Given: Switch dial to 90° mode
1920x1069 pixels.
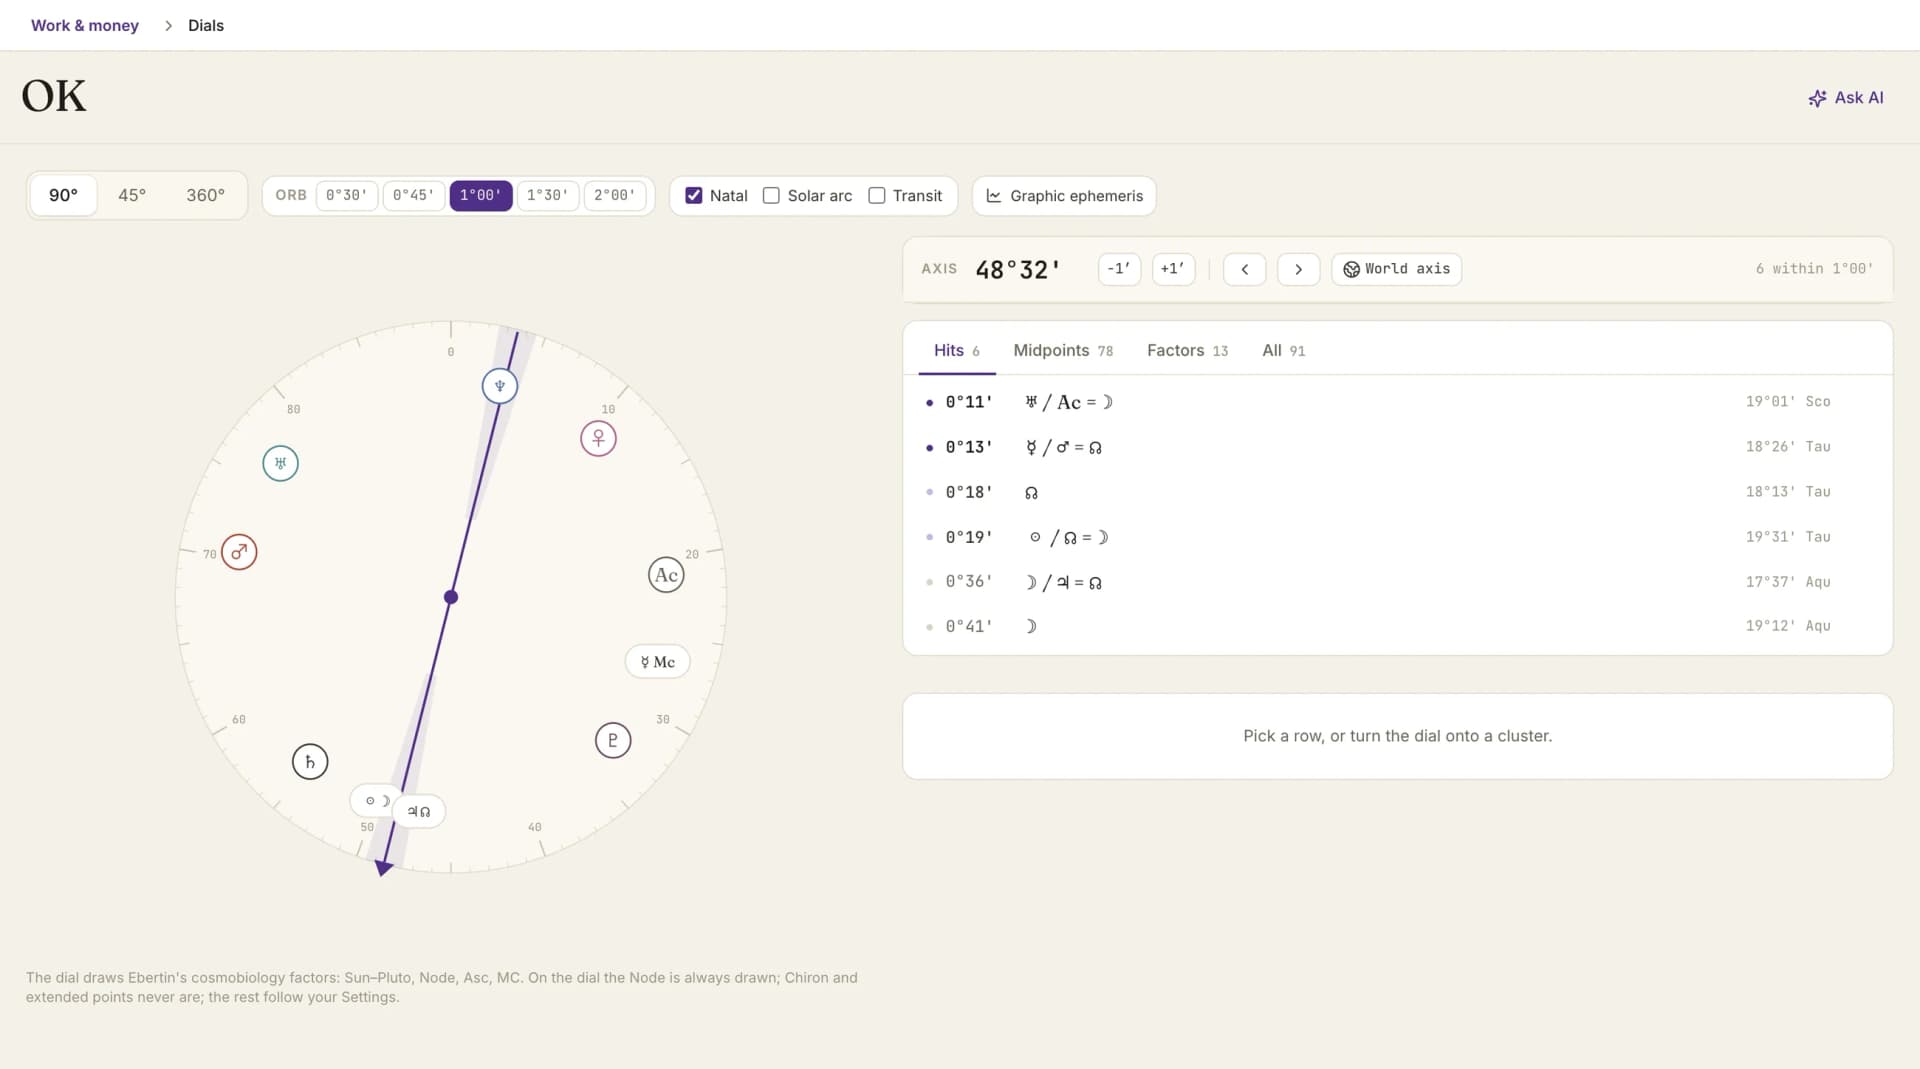Looking at the screenshot, I should pyautogui.click(x=63, y=195).
